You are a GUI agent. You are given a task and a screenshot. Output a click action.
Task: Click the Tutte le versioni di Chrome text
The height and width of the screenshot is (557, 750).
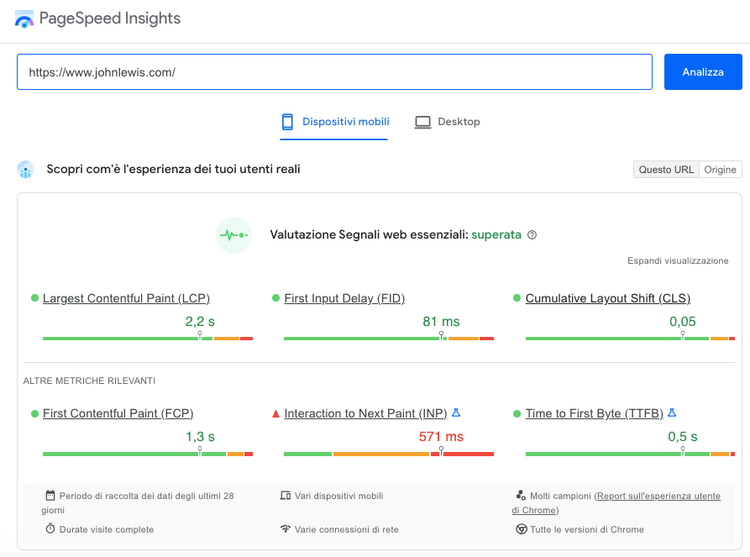pos(587,530)
